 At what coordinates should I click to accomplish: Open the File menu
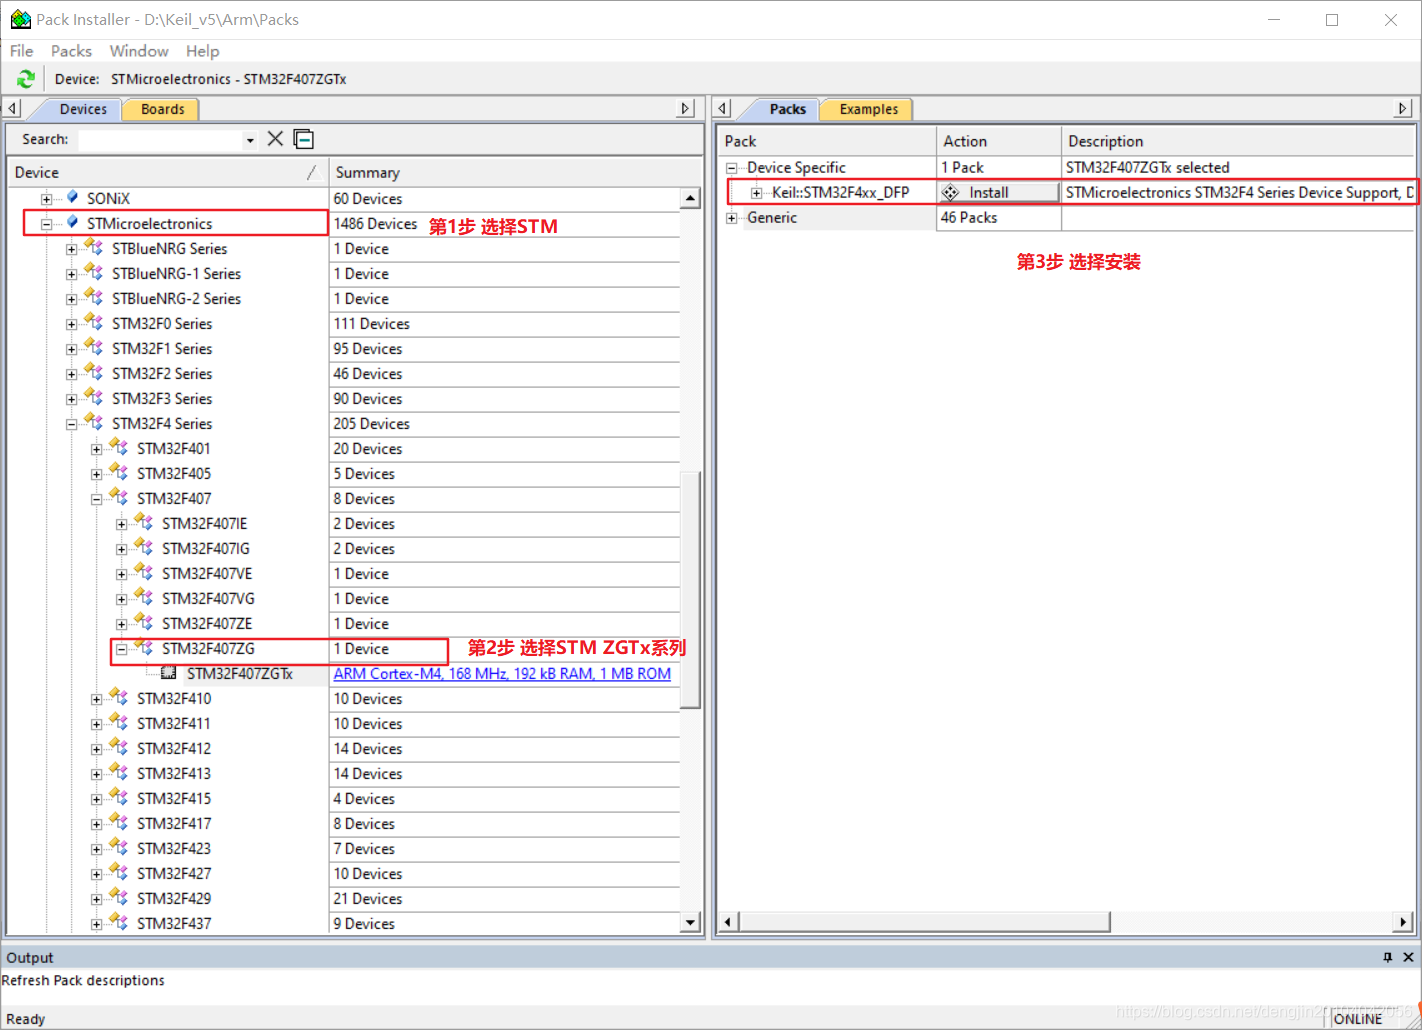click(21, 51)
